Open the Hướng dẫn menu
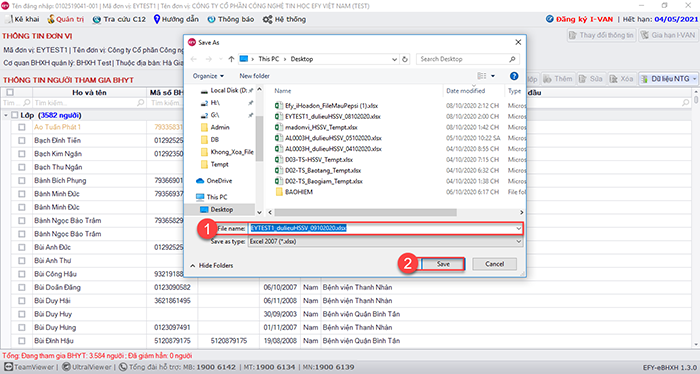This screenshot has height=374, width=700. 176,19
